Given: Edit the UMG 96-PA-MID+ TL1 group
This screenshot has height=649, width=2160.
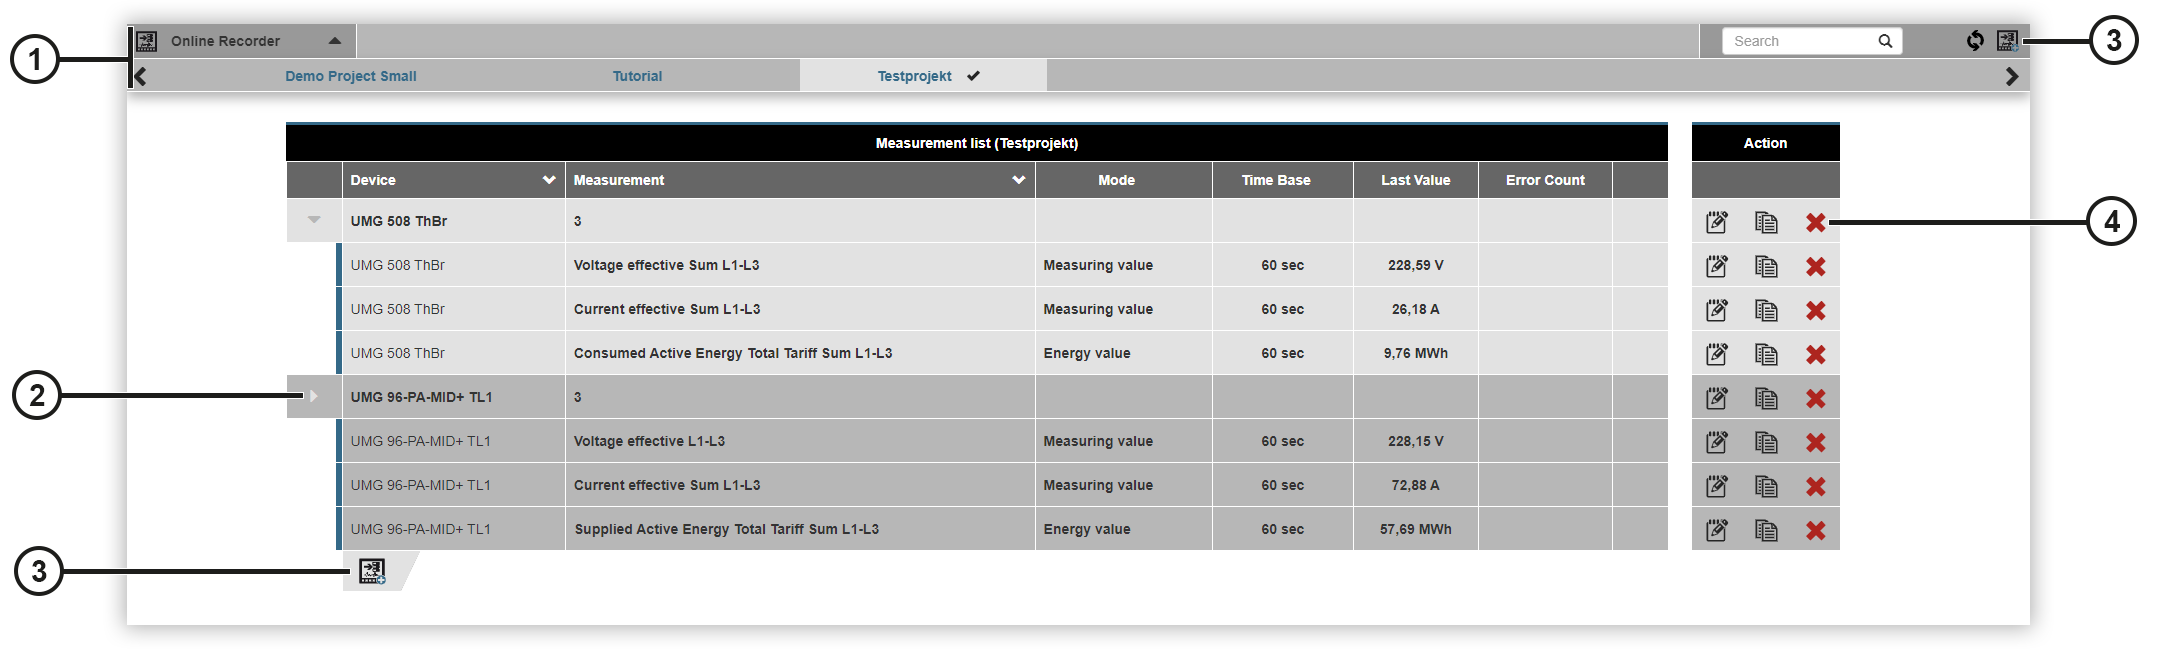Looking at the screenshot, I should tap(1717, 399).
